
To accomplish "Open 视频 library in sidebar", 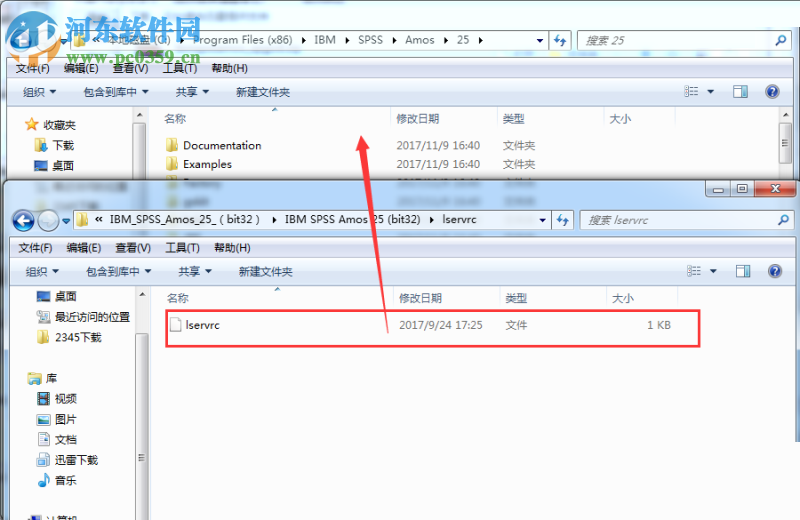I will tap(57, 399).
